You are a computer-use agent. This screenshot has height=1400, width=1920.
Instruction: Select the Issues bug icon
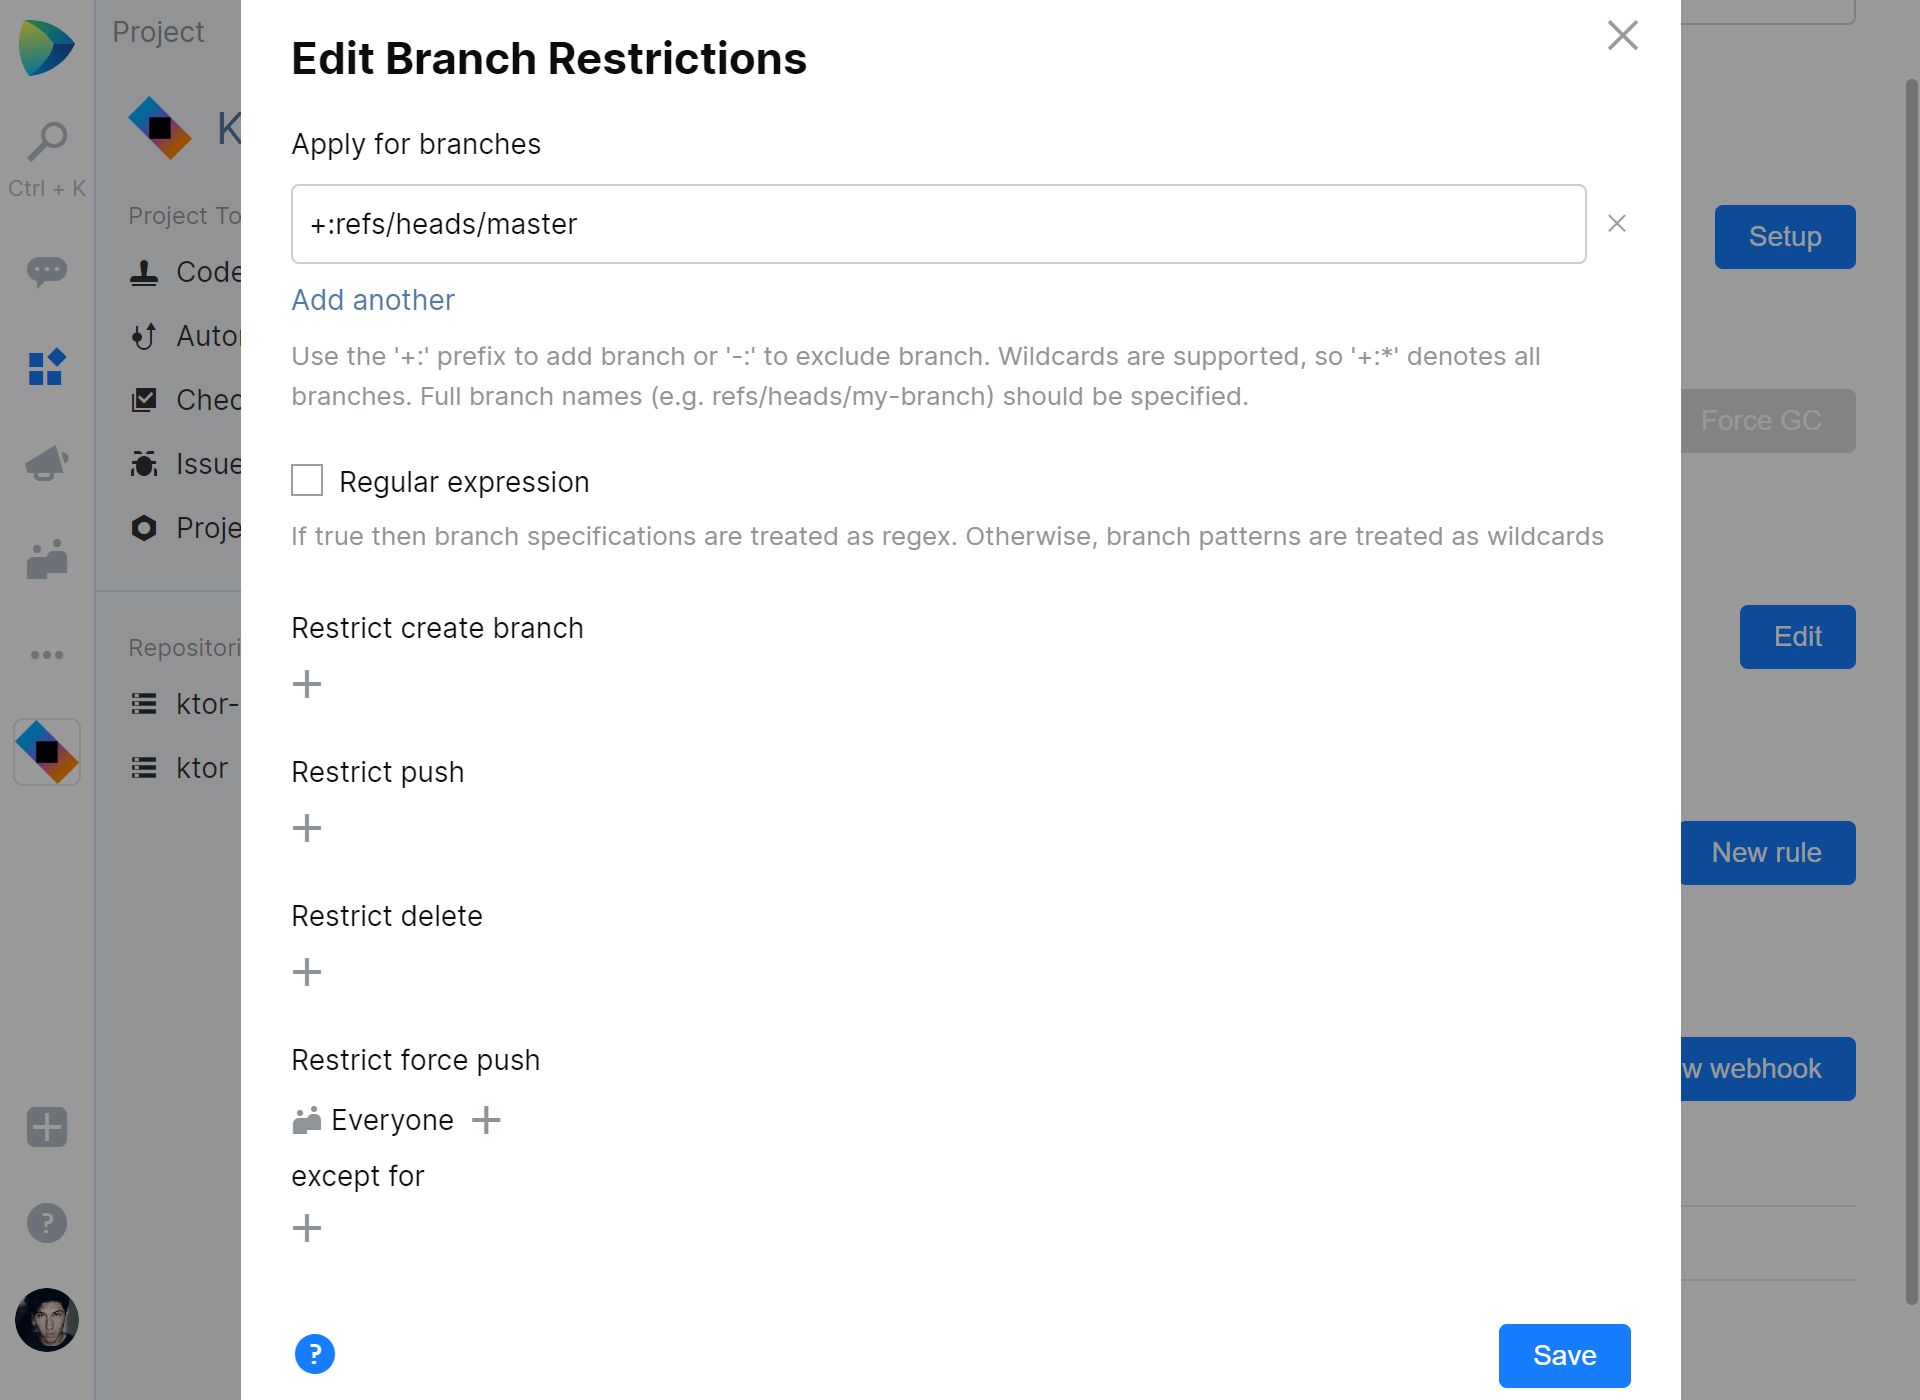click(x=143, y=463)
